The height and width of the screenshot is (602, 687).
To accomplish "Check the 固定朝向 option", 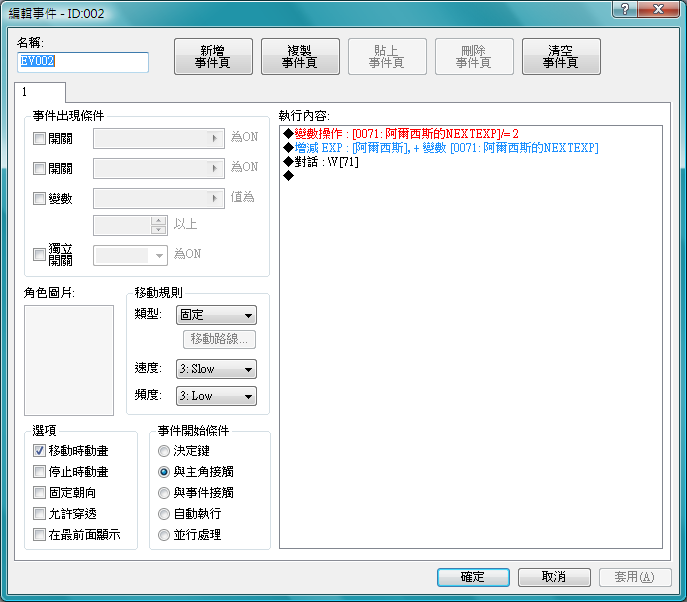I will click(39, 492).
